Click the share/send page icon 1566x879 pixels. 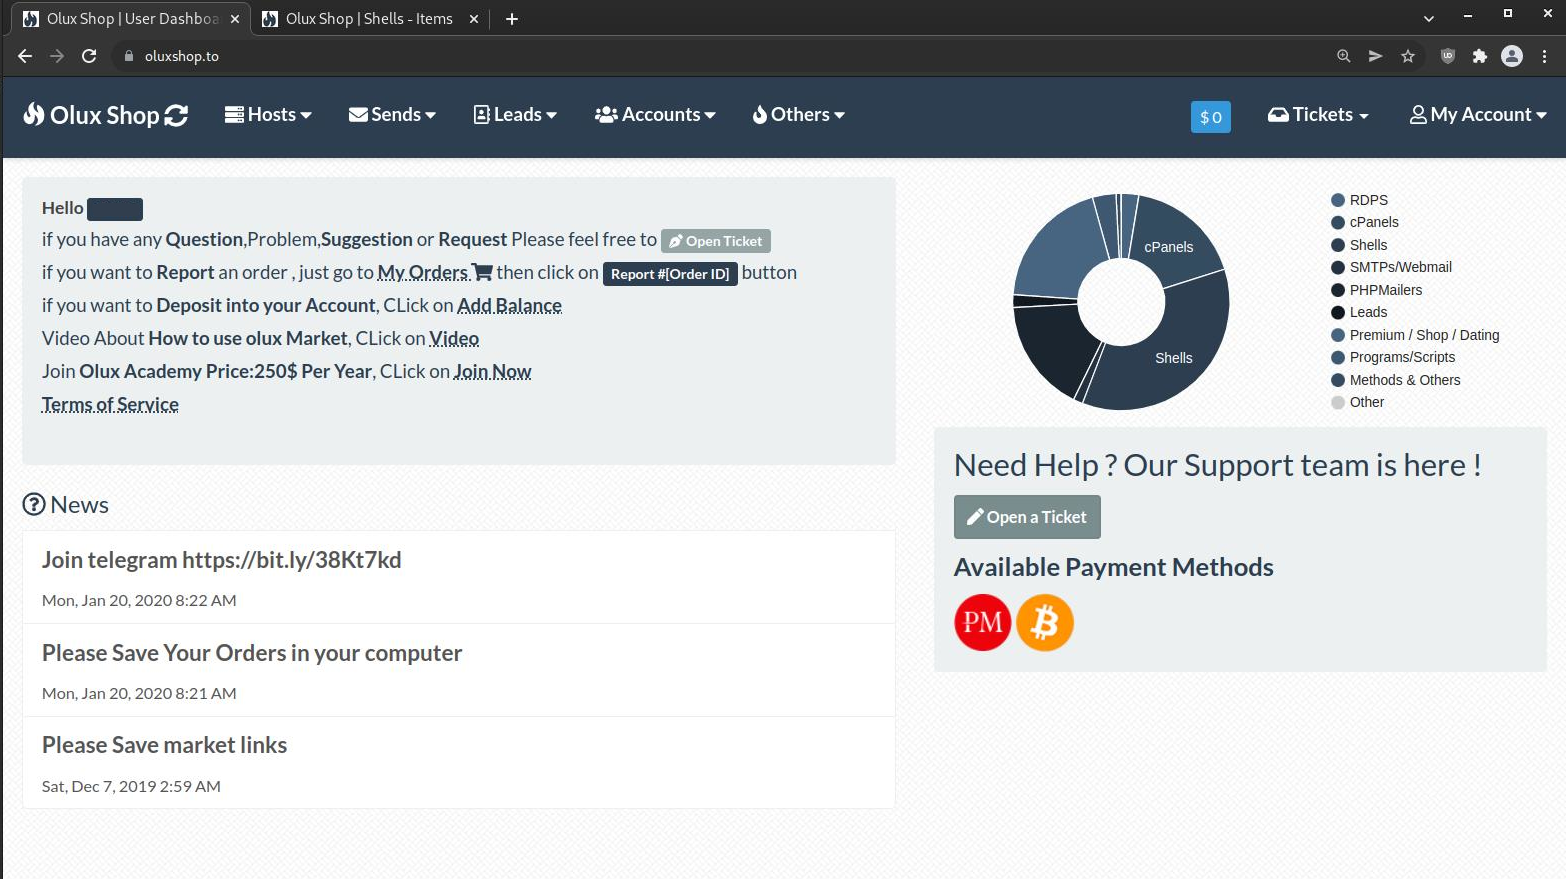1376,56
